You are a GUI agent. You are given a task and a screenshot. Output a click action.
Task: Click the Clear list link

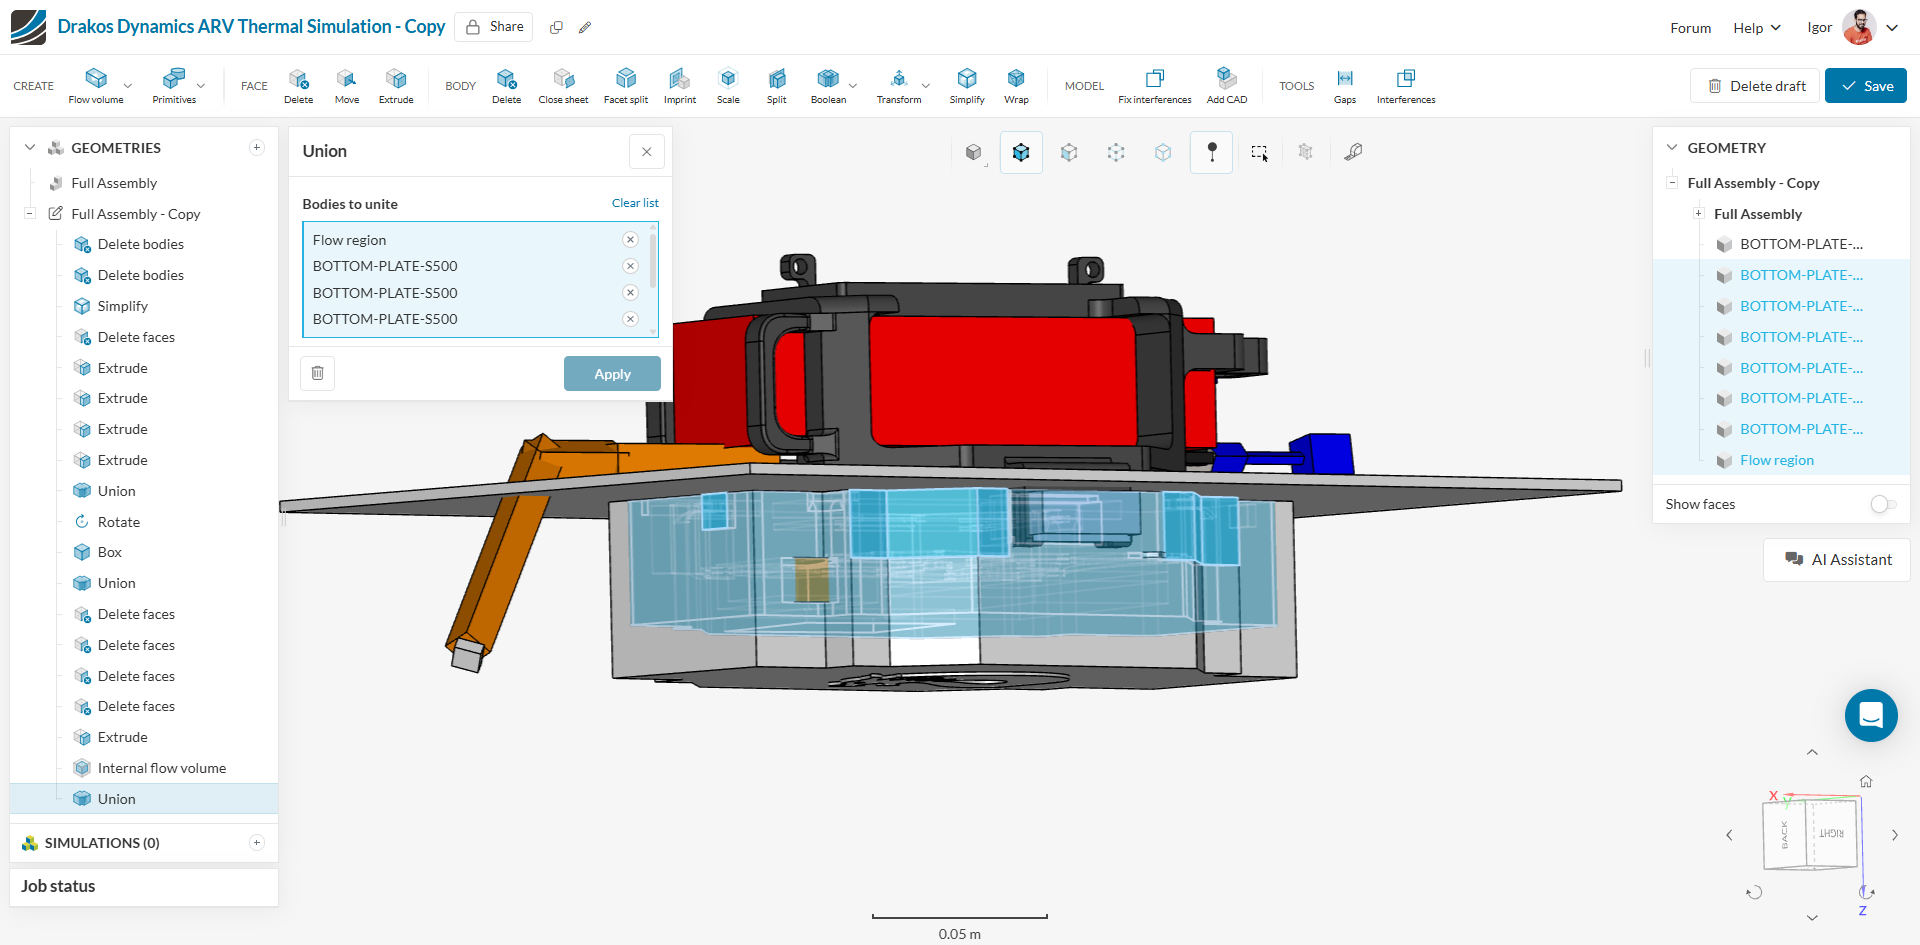pyautogui.click(x=635, y=203)
